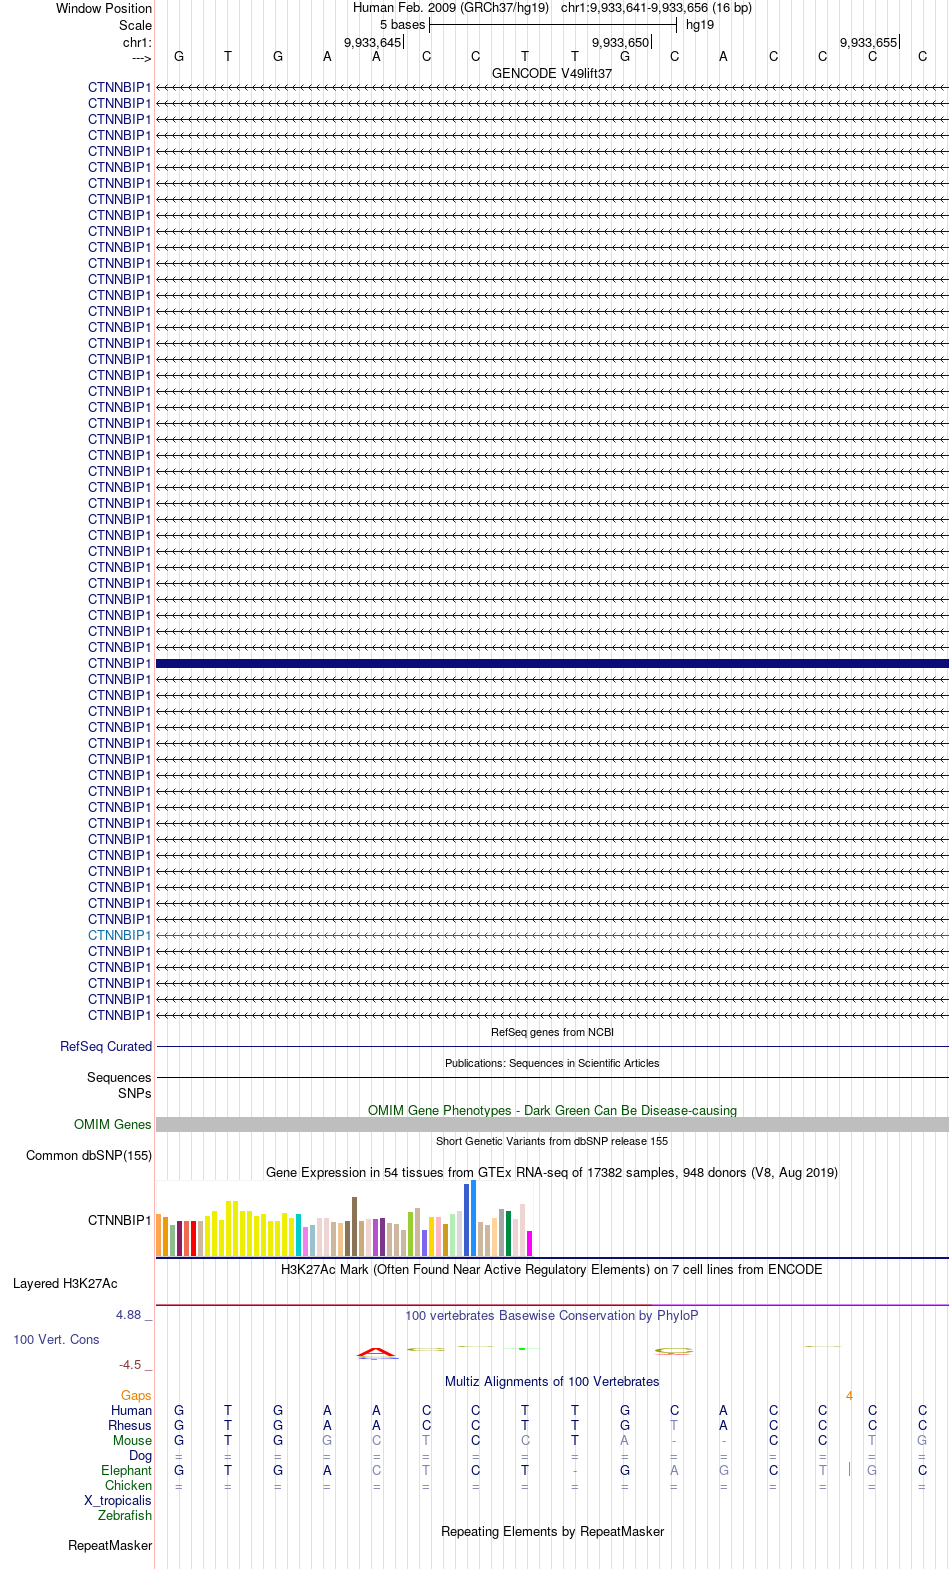Click the 9,933,650 position marker
The width and height of the screenshot is (950, 1569).
coord(620,42)
